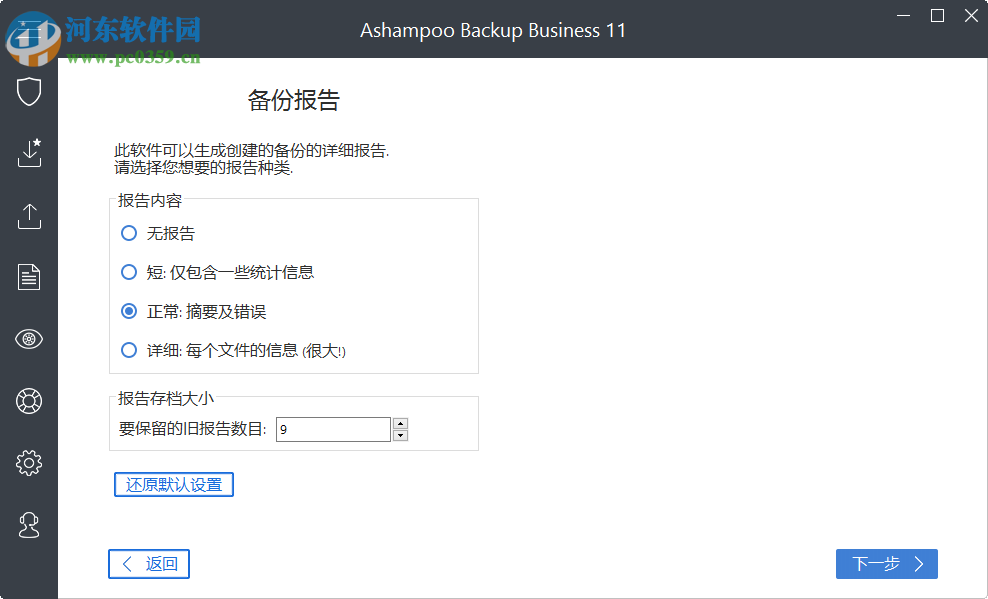Open the user account icon in sidebar

[29, 525]
